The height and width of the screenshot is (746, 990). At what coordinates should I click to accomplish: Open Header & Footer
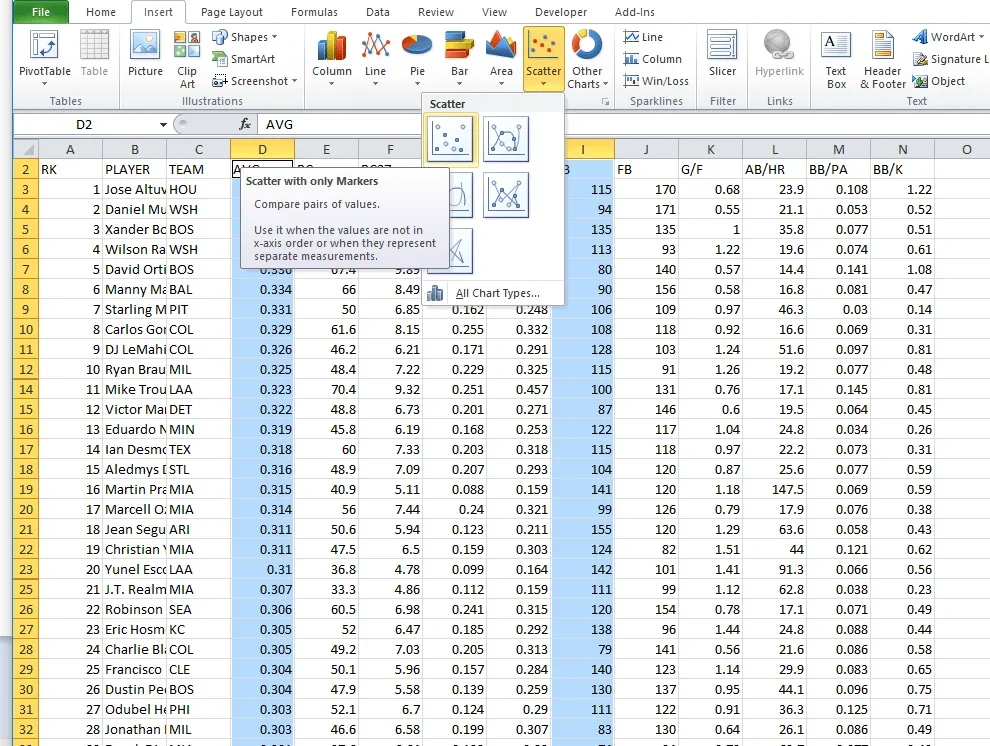pos(883,59)
